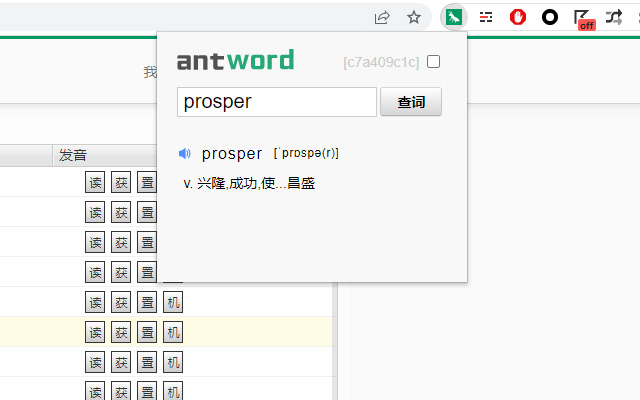Click the 机 button just above the highlighted row
The image size is (640, 400).
click(173, 302)
